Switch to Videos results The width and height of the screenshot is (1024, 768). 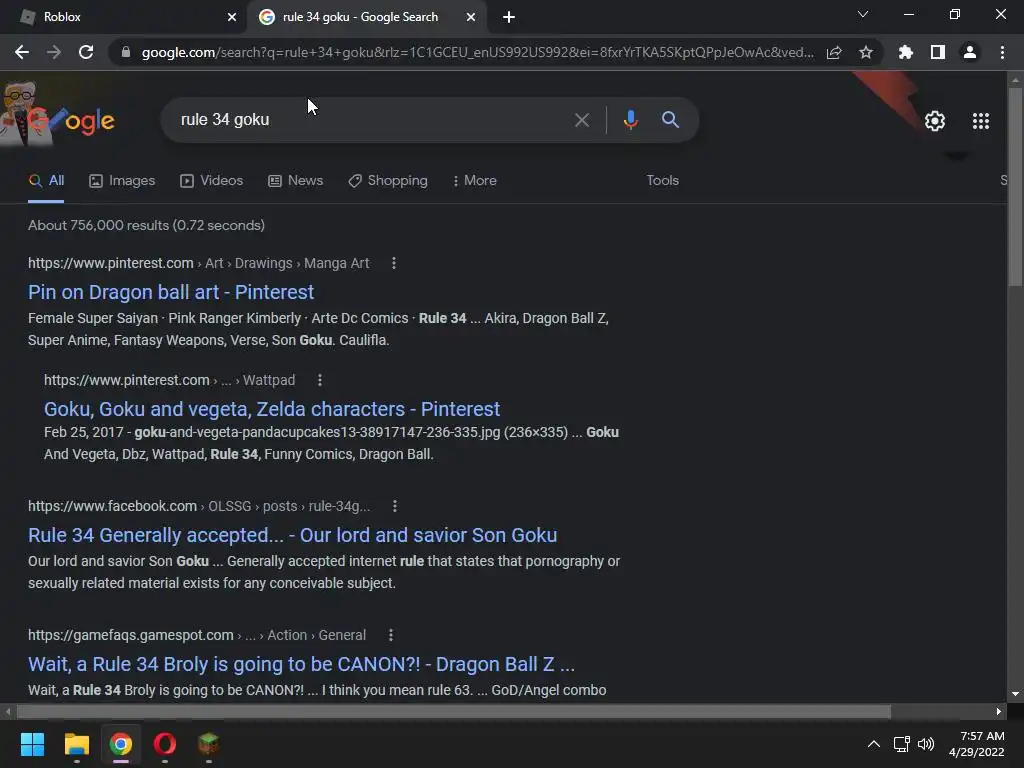[x=212, y=181]
